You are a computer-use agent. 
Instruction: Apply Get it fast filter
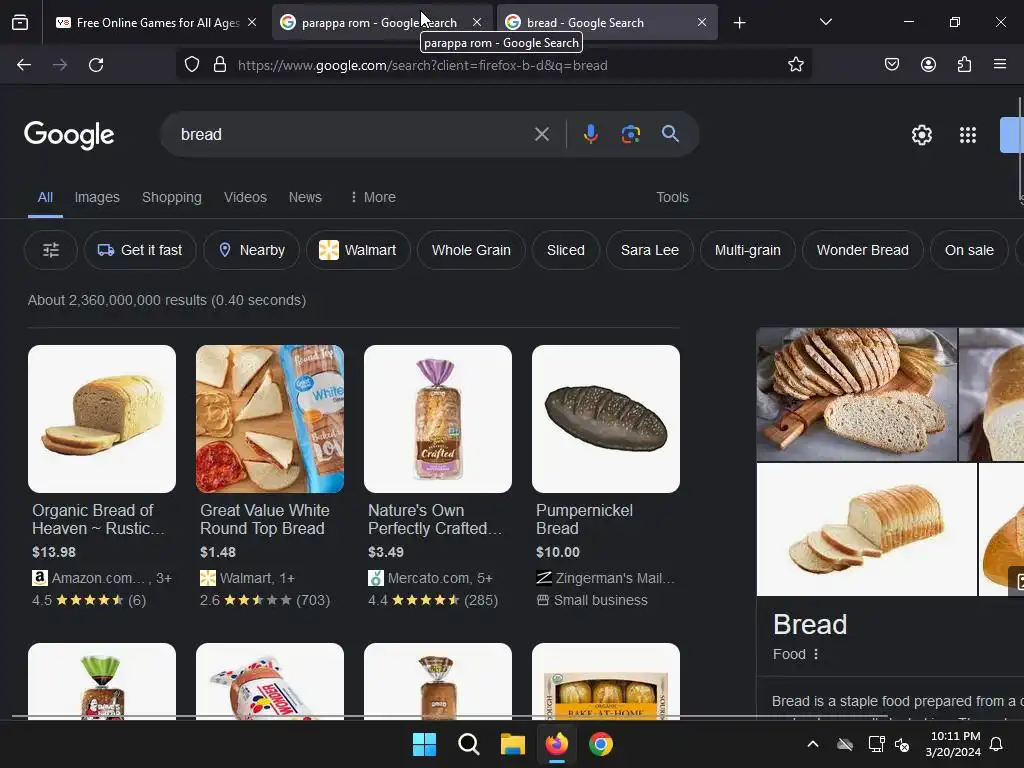click(x=140, y=250)
